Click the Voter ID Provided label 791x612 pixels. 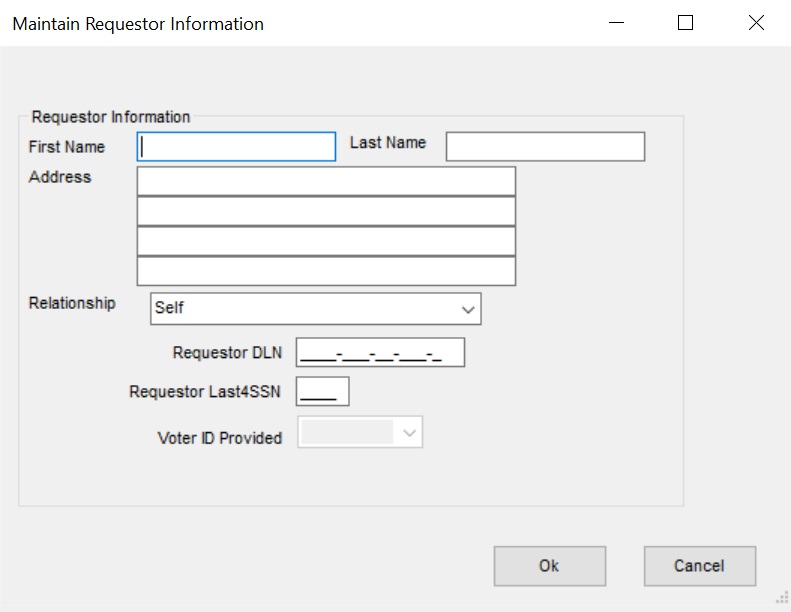pyautogui.click(x=220, y=438)
